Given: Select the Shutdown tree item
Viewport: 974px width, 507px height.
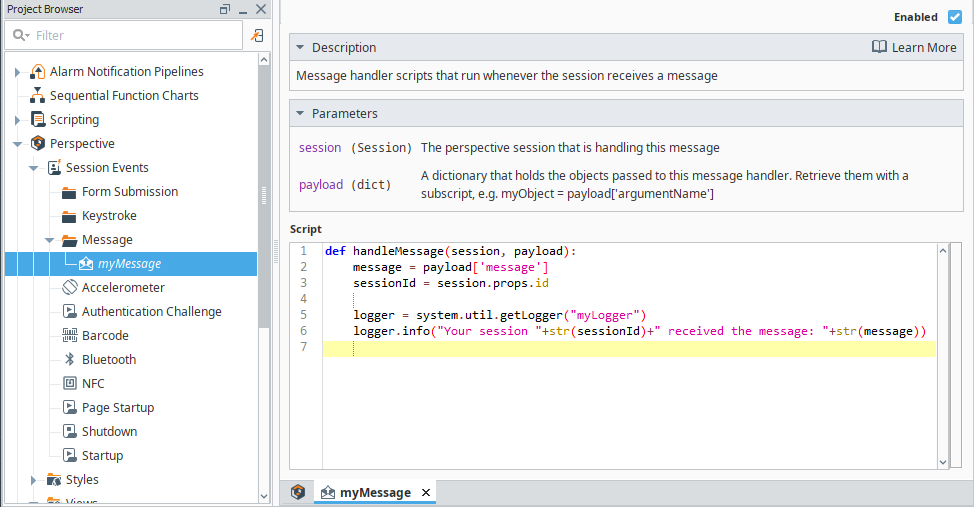Looking at the screenshot, I should [x=109, y=431].
